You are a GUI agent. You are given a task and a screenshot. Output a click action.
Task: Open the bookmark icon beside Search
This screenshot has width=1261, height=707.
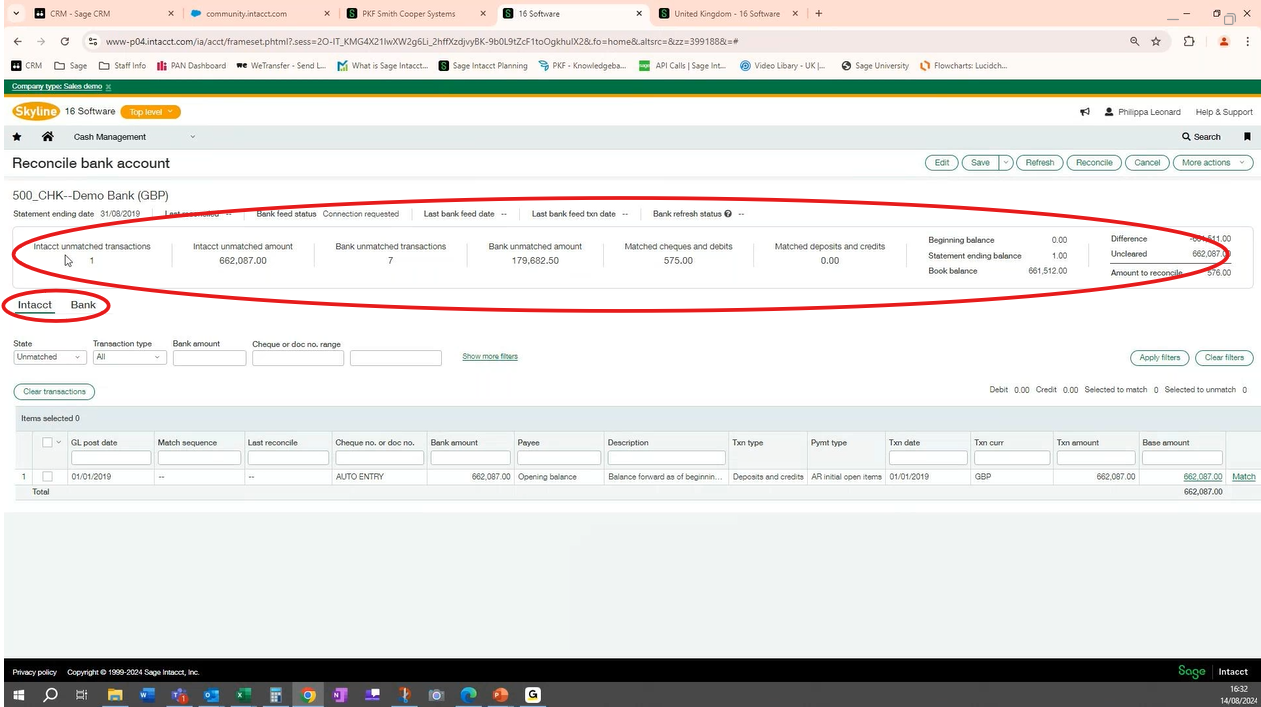(1247, 137)
